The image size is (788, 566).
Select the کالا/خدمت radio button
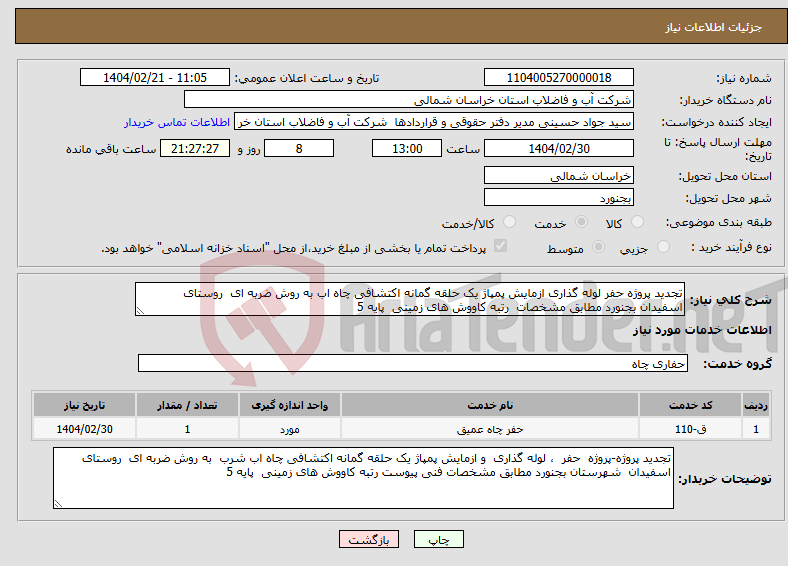[510, 222]
